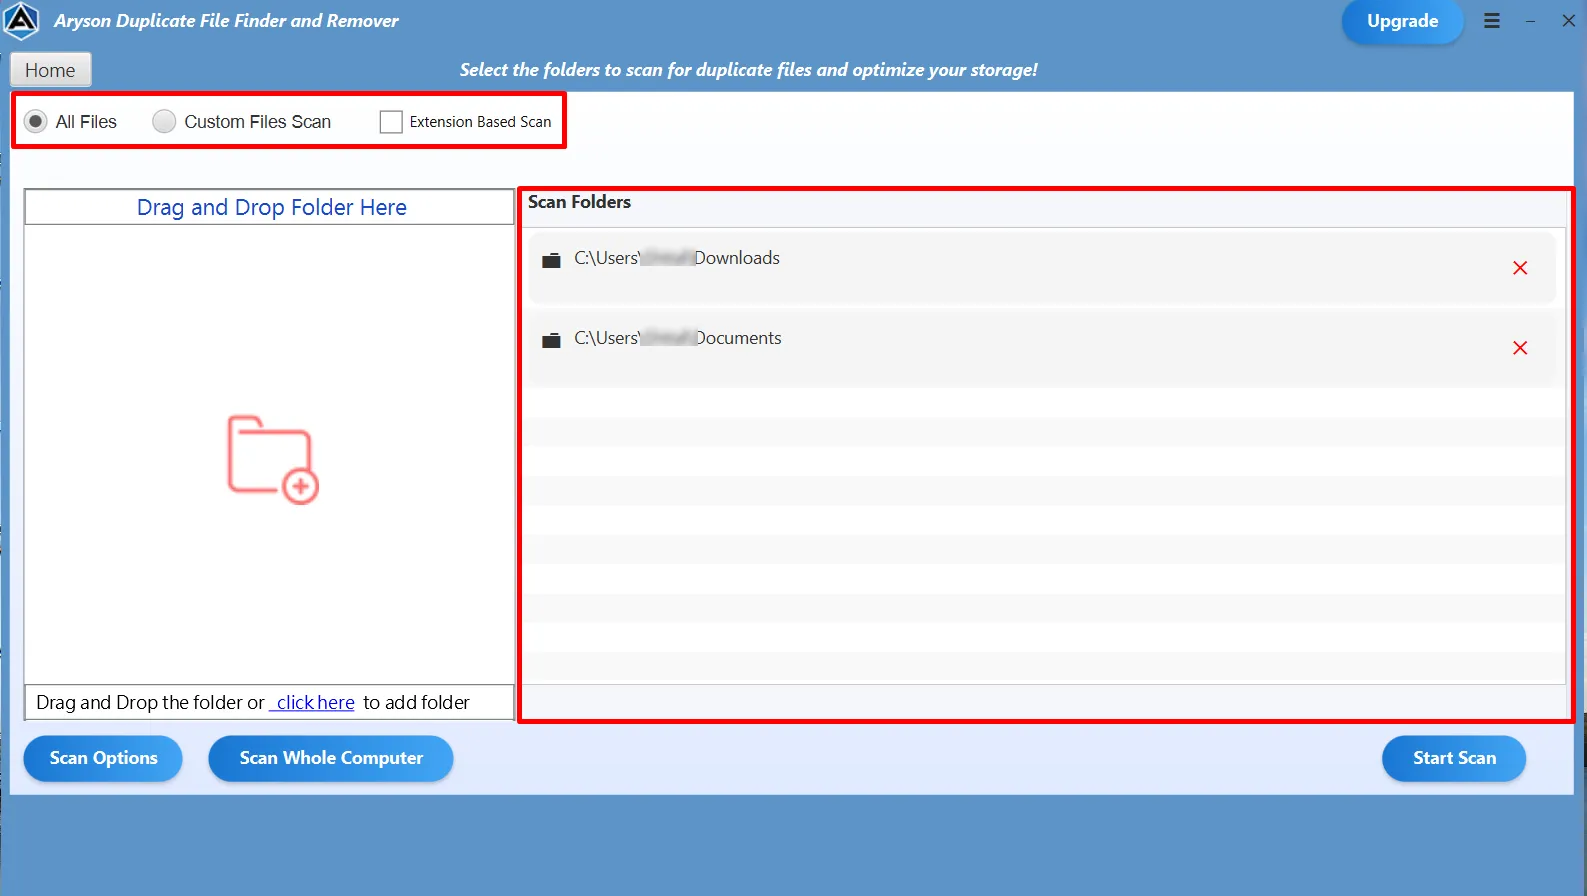This screenshot has height=896, width=1587.
Task: Click the add-folder icon in drop area
Action: (272, 460)
